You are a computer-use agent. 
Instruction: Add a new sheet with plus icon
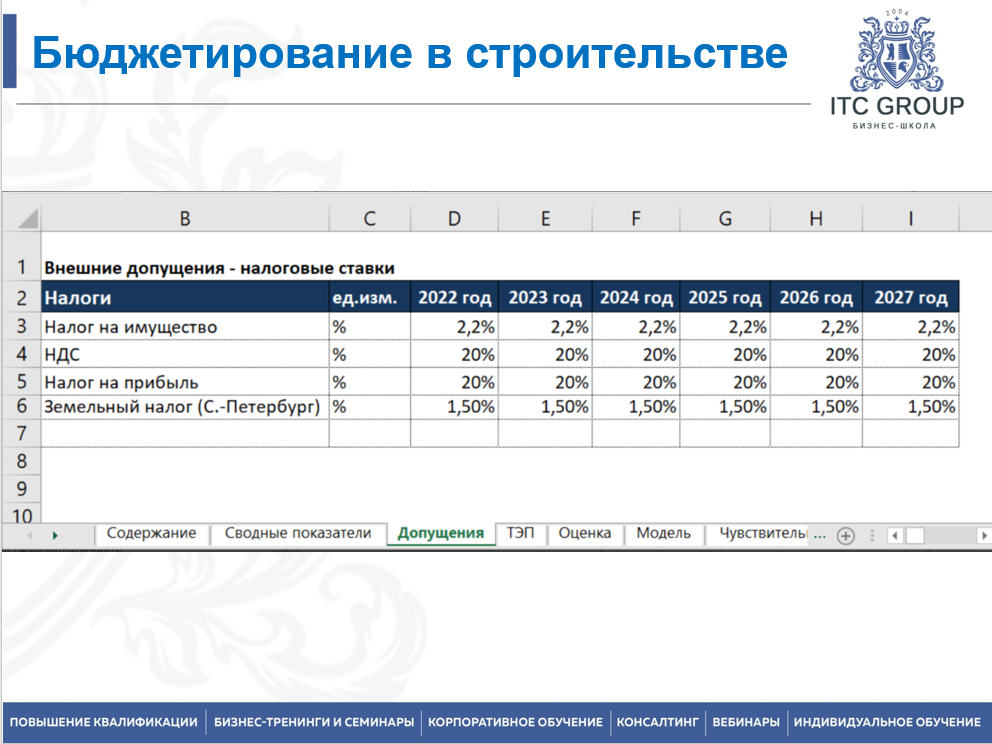coord(846,535)
